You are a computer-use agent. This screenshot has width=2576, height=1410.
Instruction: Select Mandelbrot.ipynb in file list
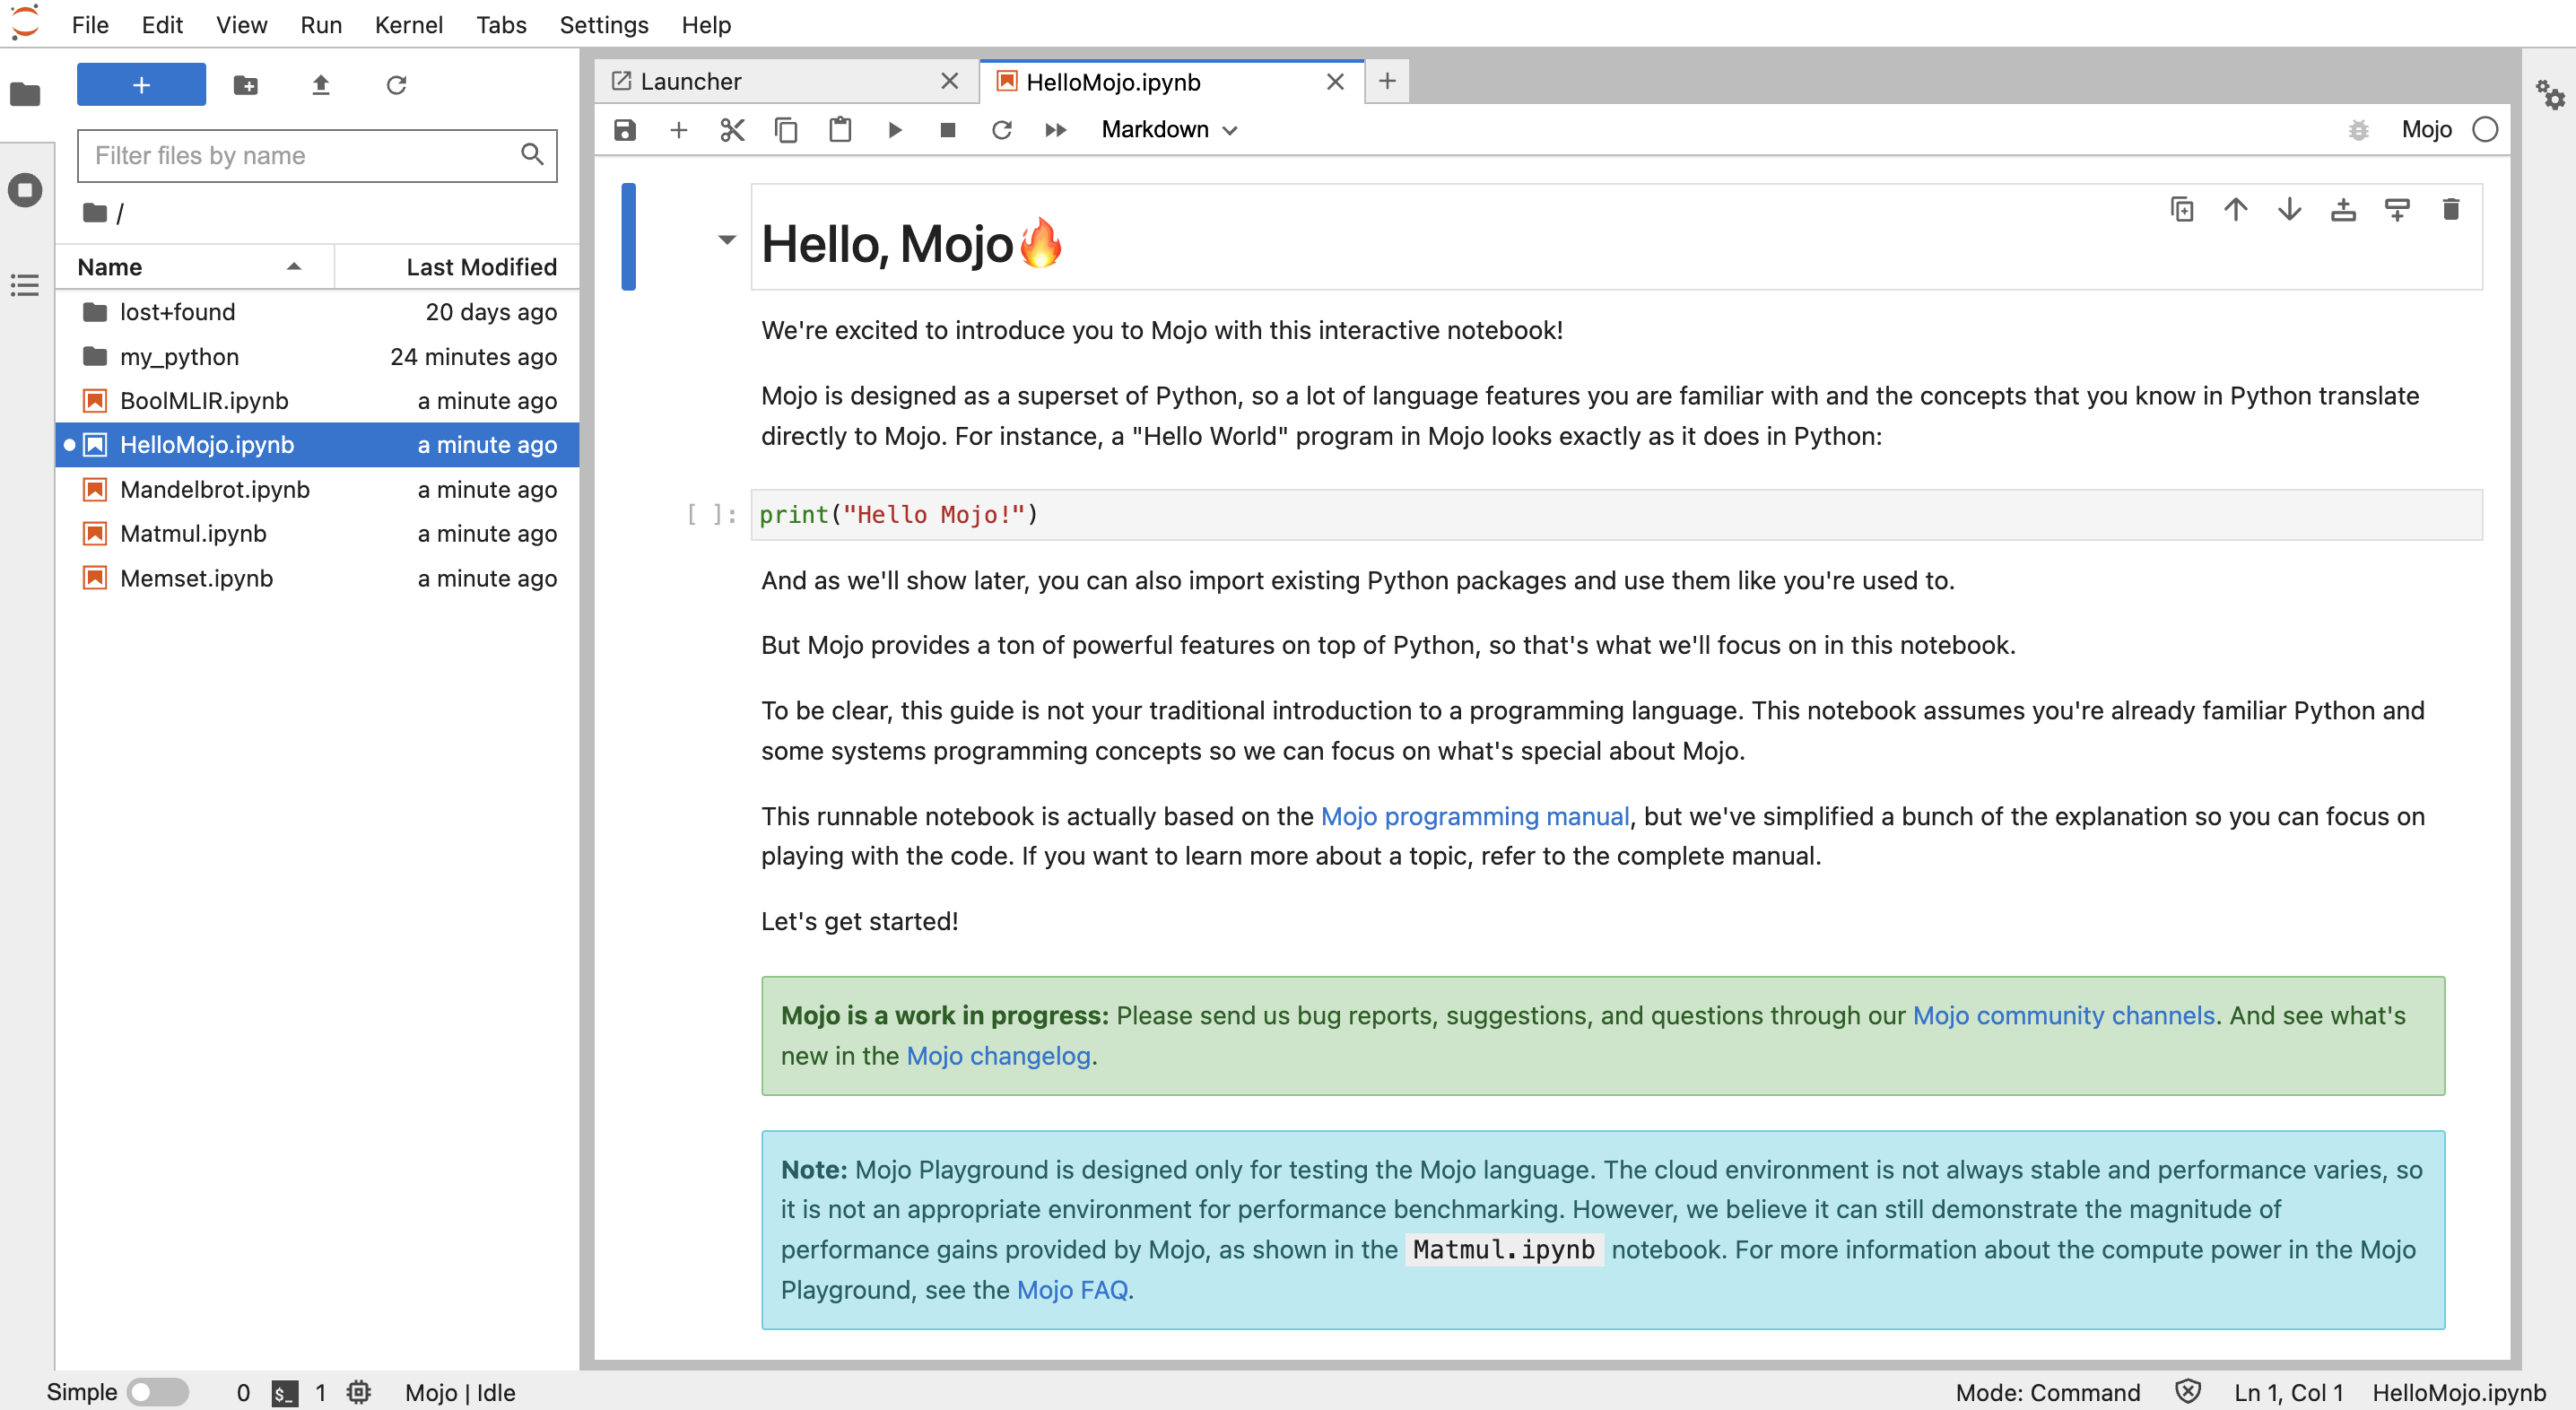[317, 490]
